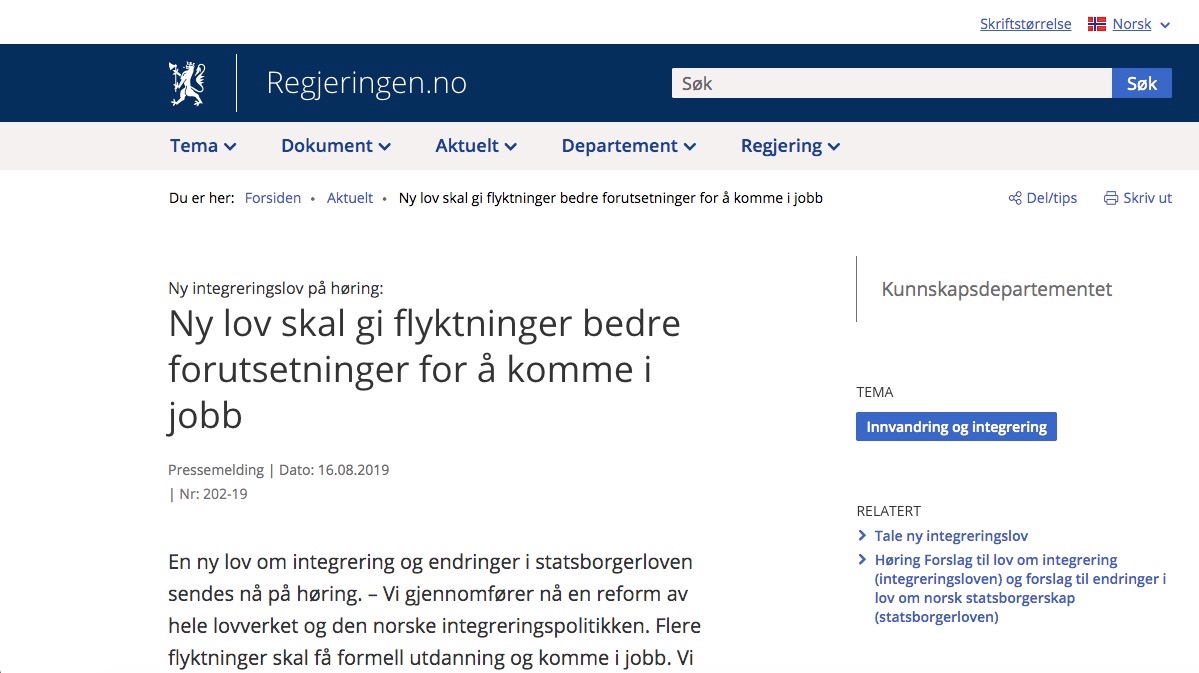This screenshot has width=1199, height=673.
Task: Click the Innvandring og integrering topic tag
Action: 956,427
